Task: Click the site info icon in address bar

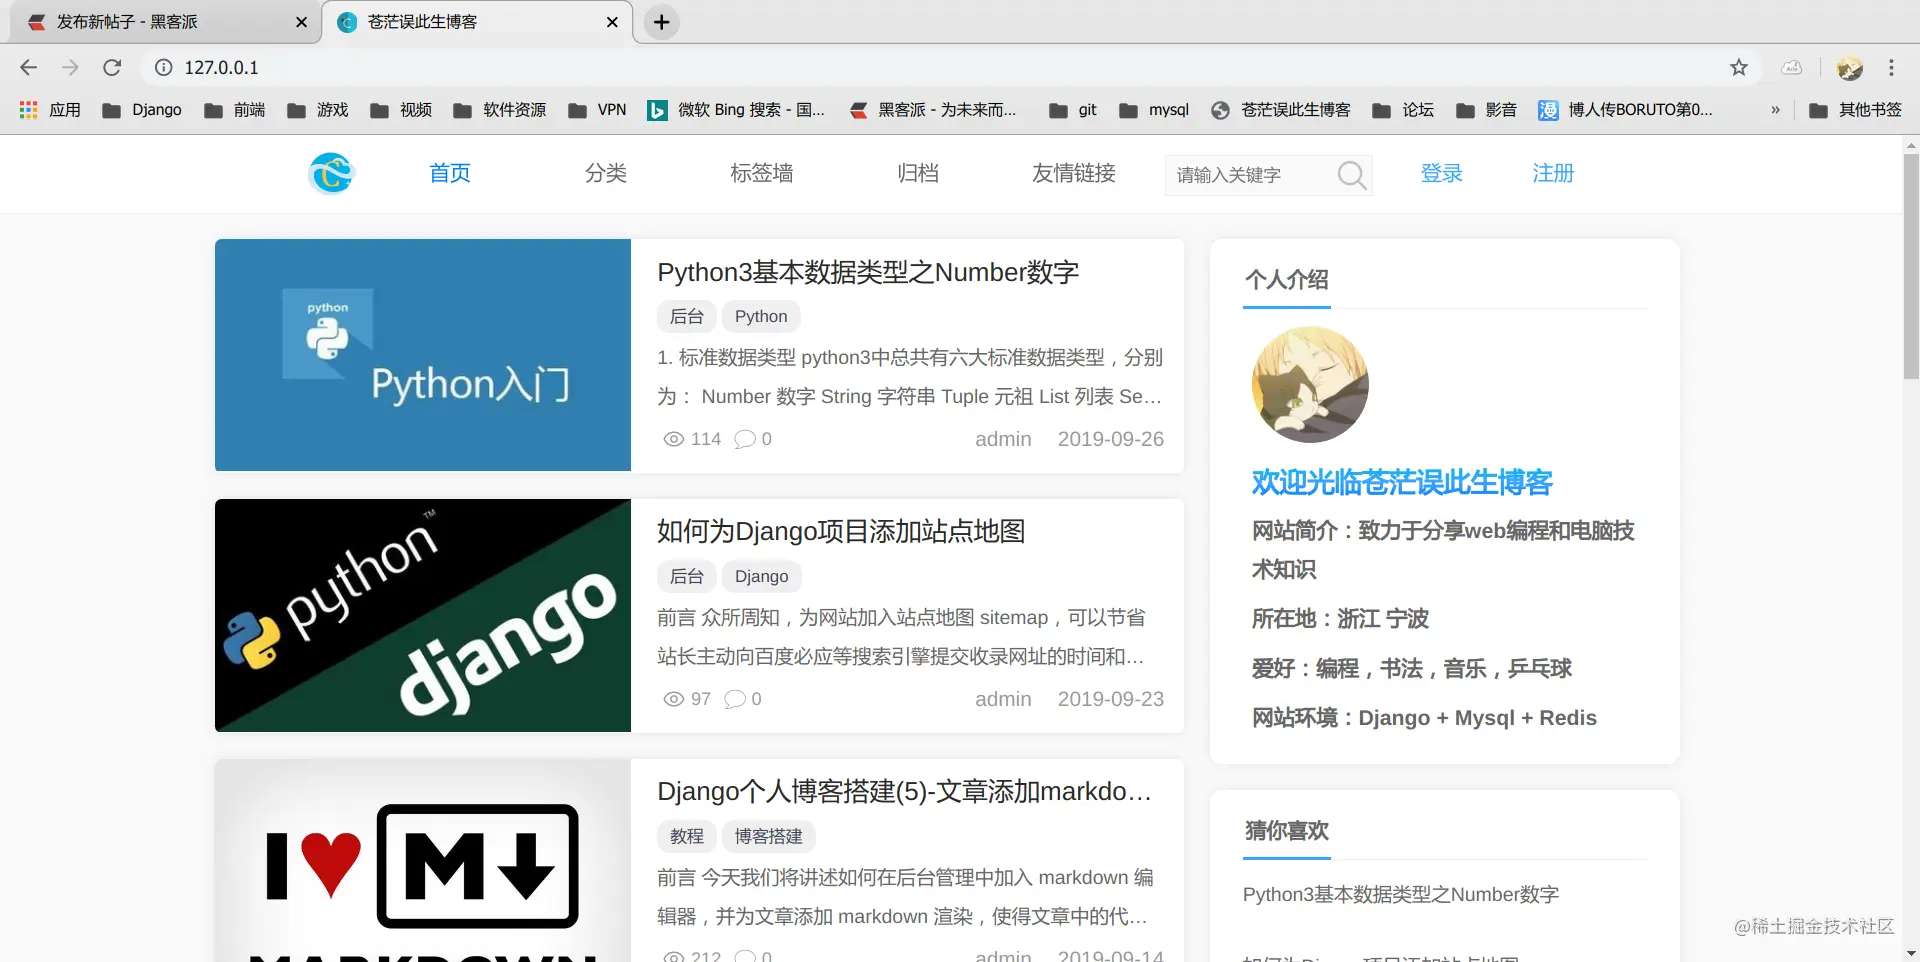Action: coord(163,67)
